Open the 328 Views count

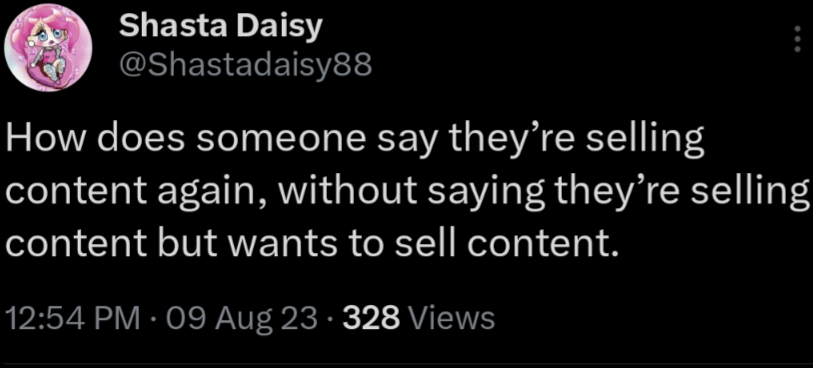pos(417,318)
